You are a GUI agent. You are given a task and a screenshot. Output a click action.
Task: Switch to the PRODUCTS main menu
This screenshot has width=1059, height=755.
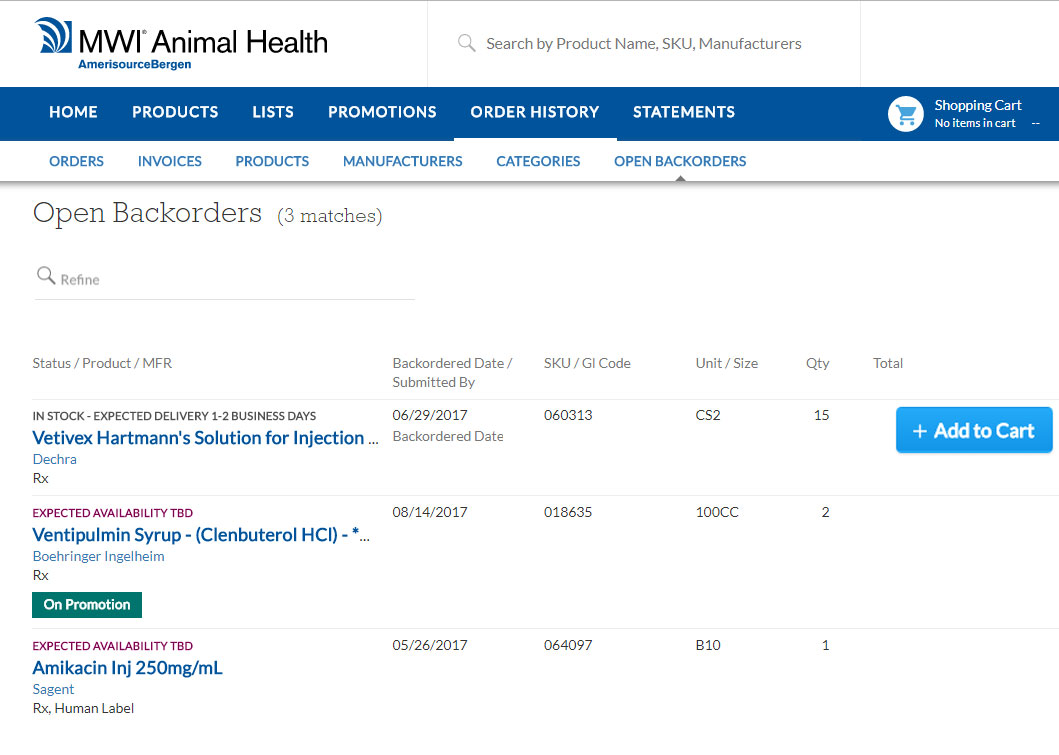[175, 113]
